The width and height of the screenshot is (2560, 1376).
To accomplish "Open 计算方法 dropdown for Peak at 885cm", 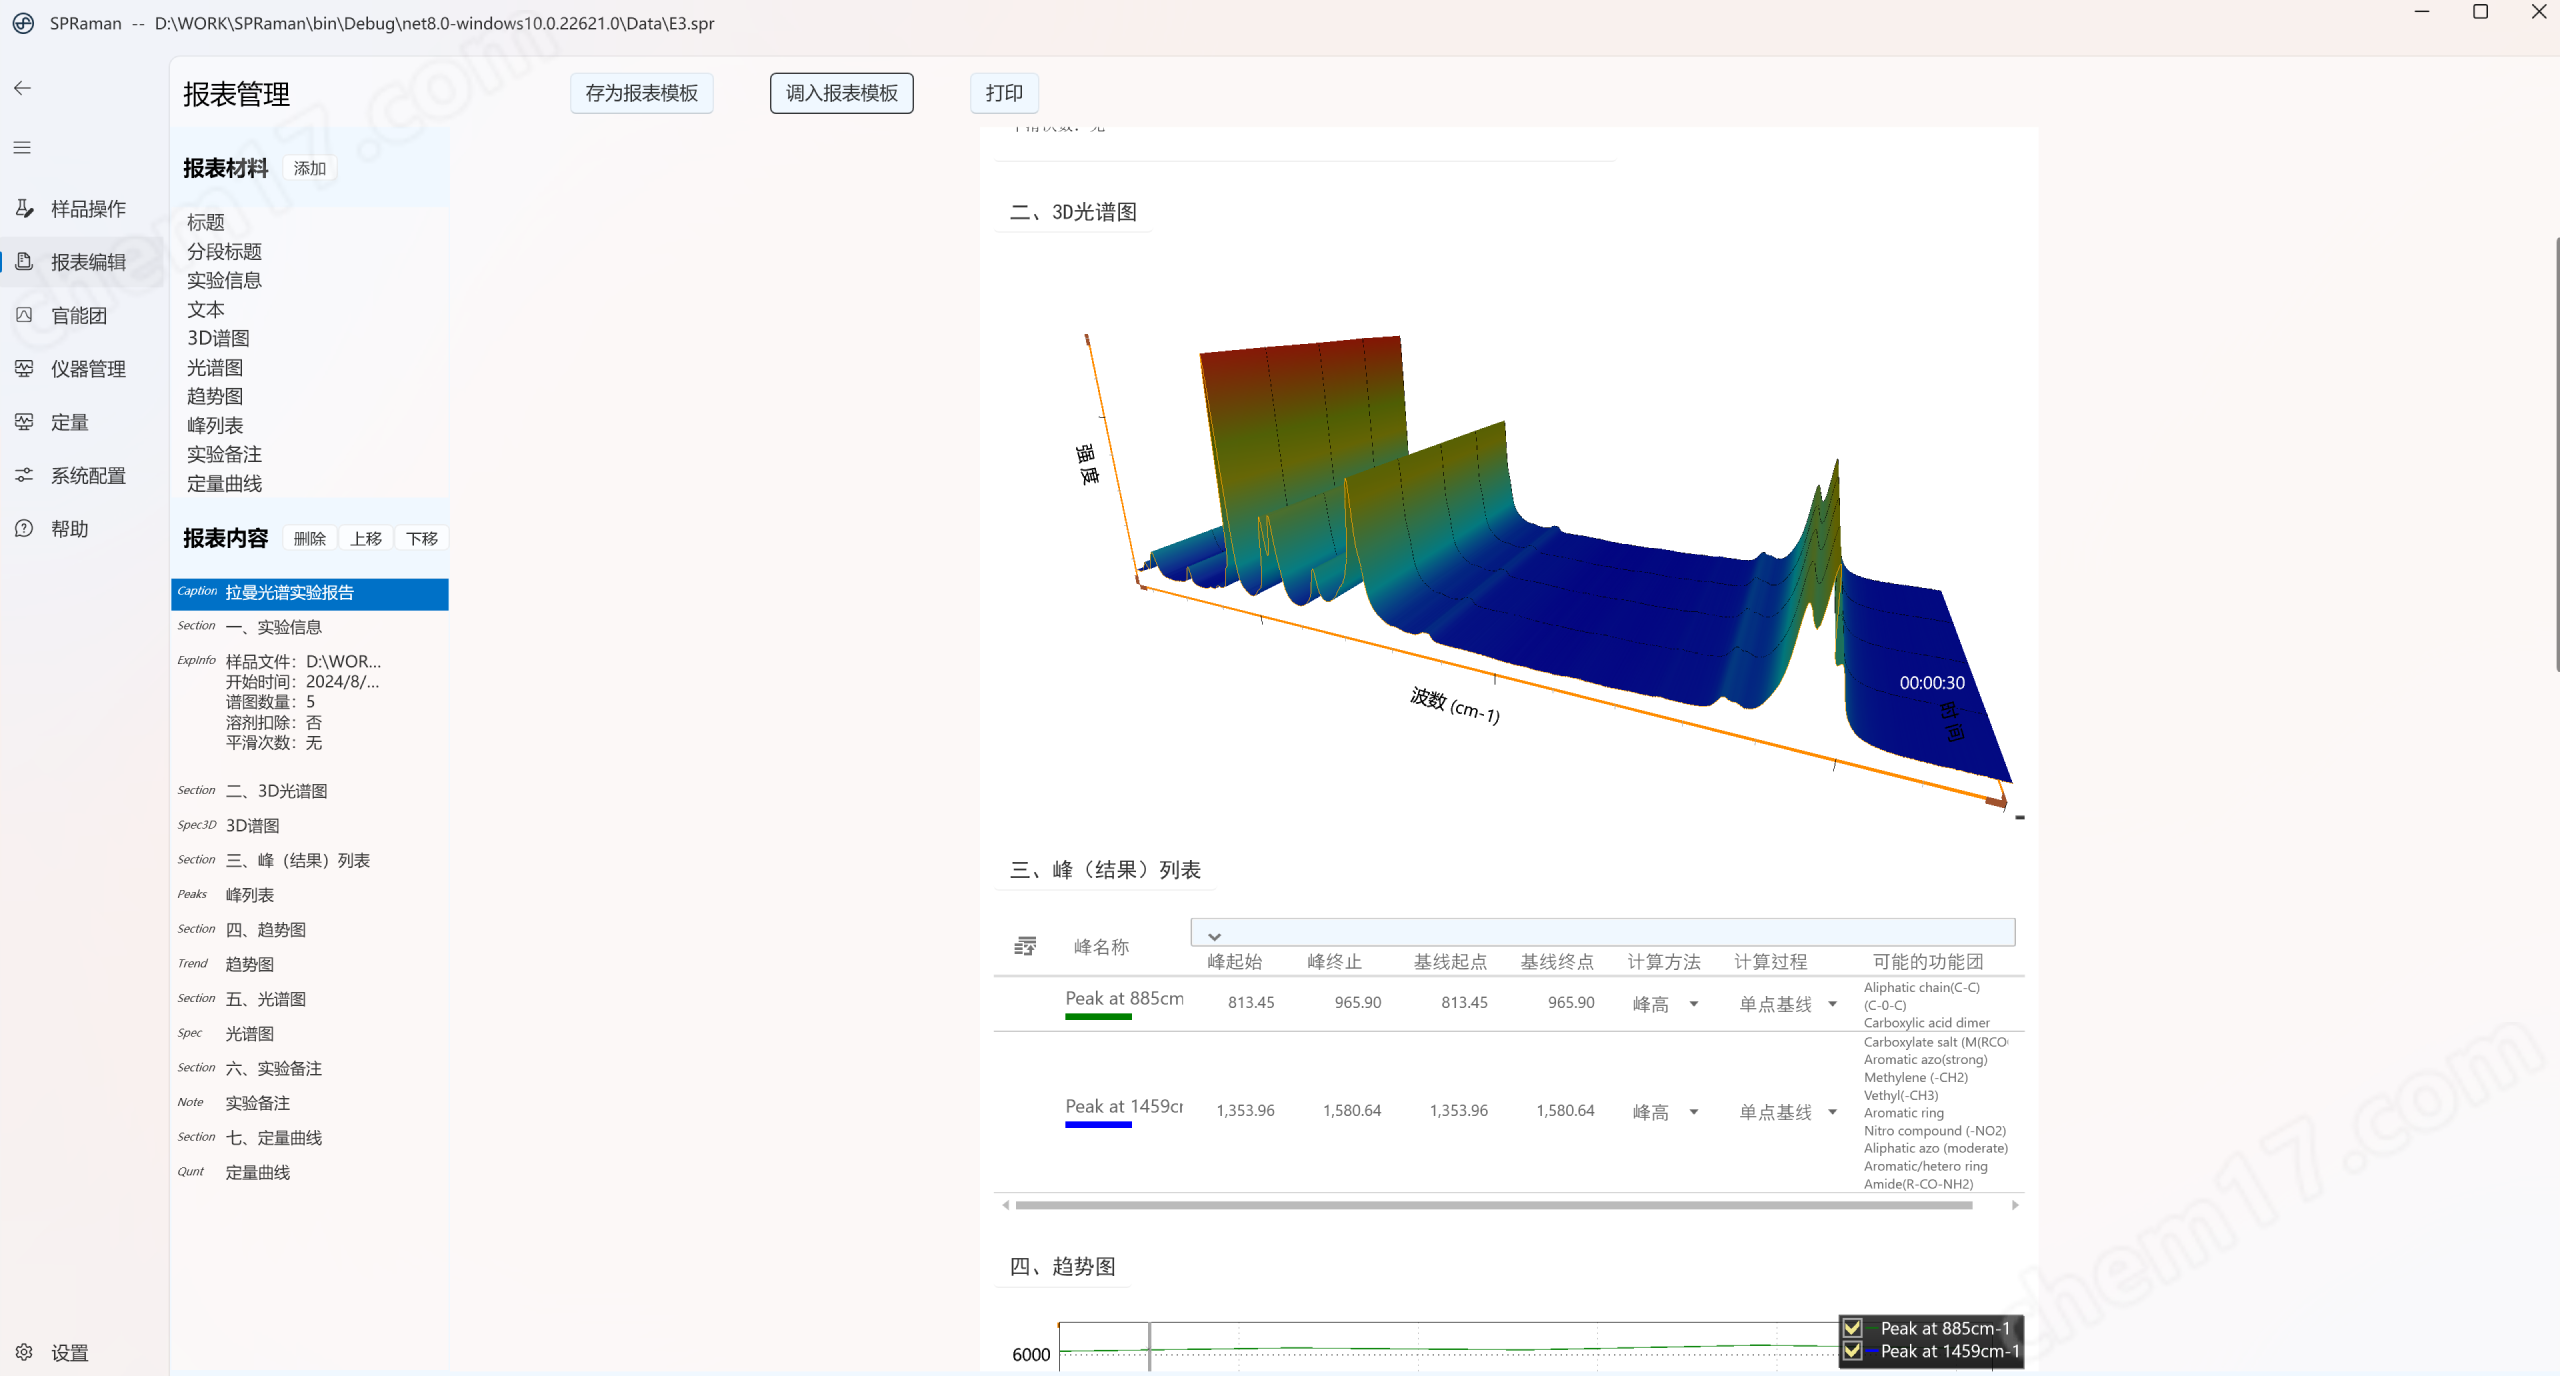I will (1693, 1003).
